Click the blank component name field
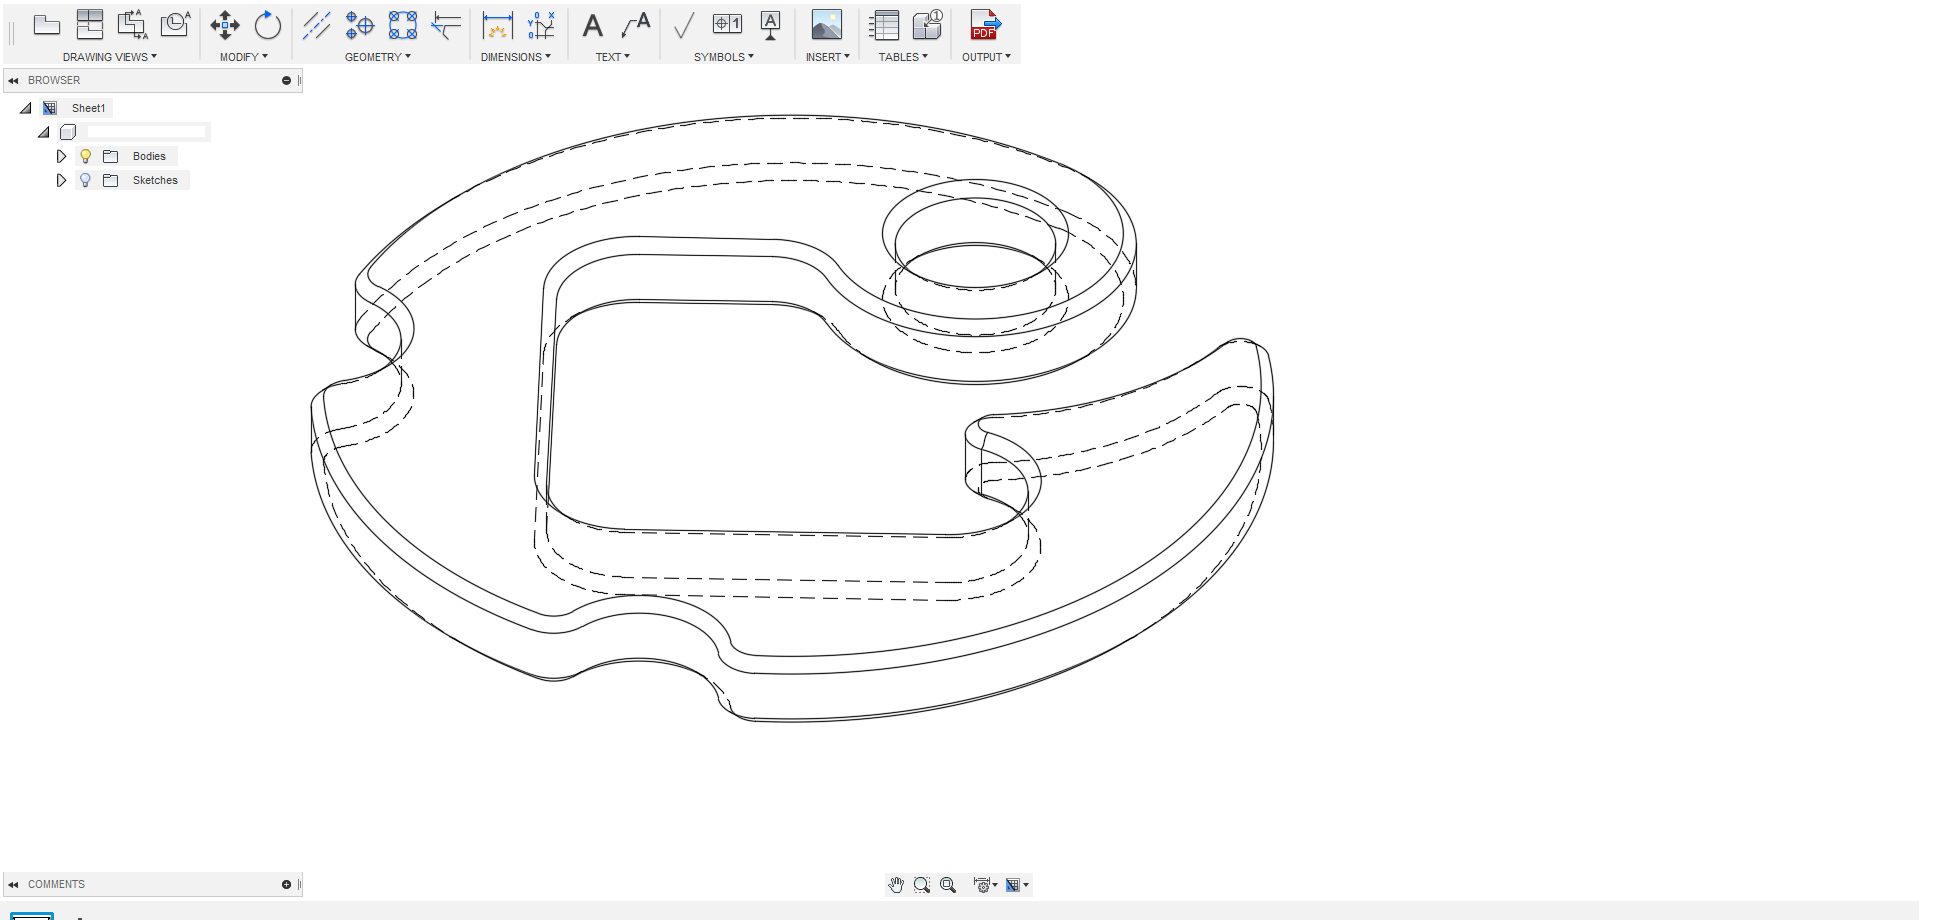Image resolution: width=1944 pixels, height=920 pixels. pyautogui.click(x=146, y=132)
